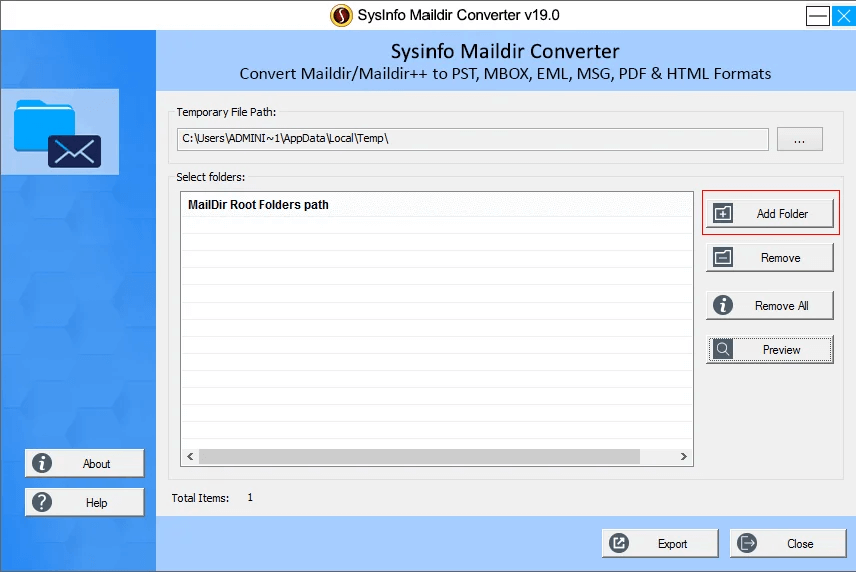Click the Export button
This screenshot has height=572, width=856.
coord(660,544)
